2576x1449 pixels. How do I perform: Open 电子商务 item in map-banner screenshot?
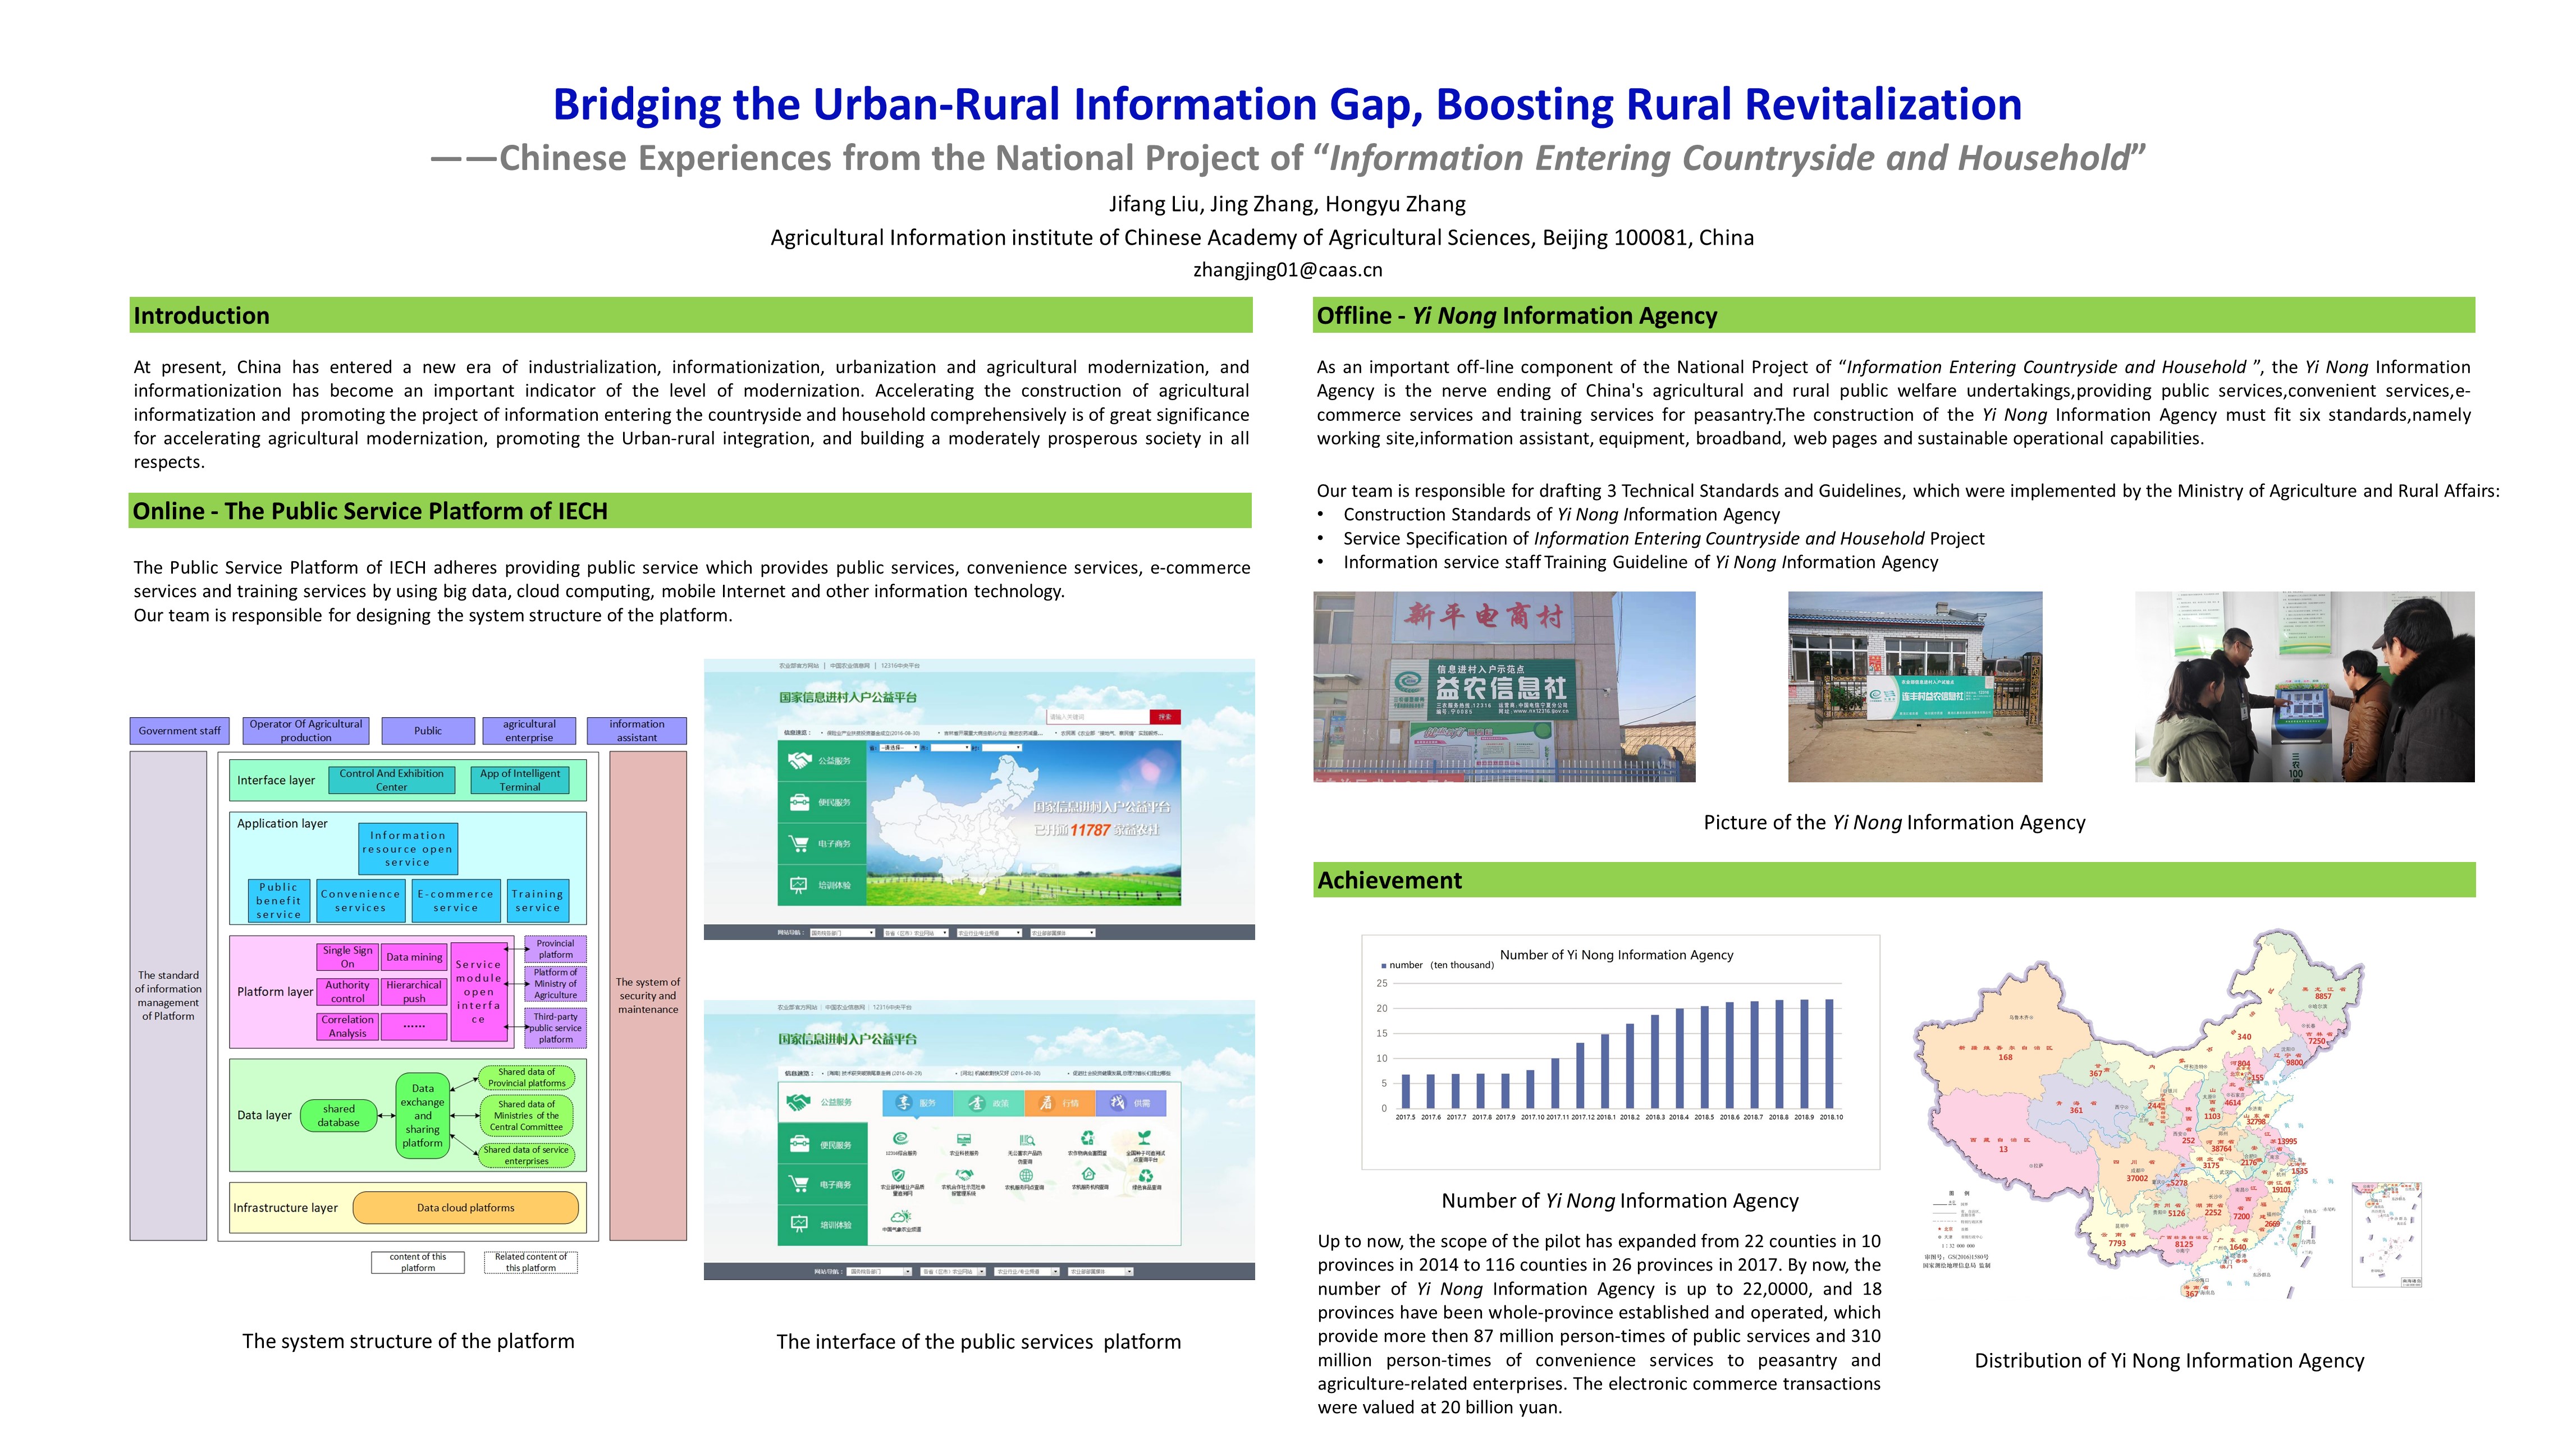click(x=823, y=844)
